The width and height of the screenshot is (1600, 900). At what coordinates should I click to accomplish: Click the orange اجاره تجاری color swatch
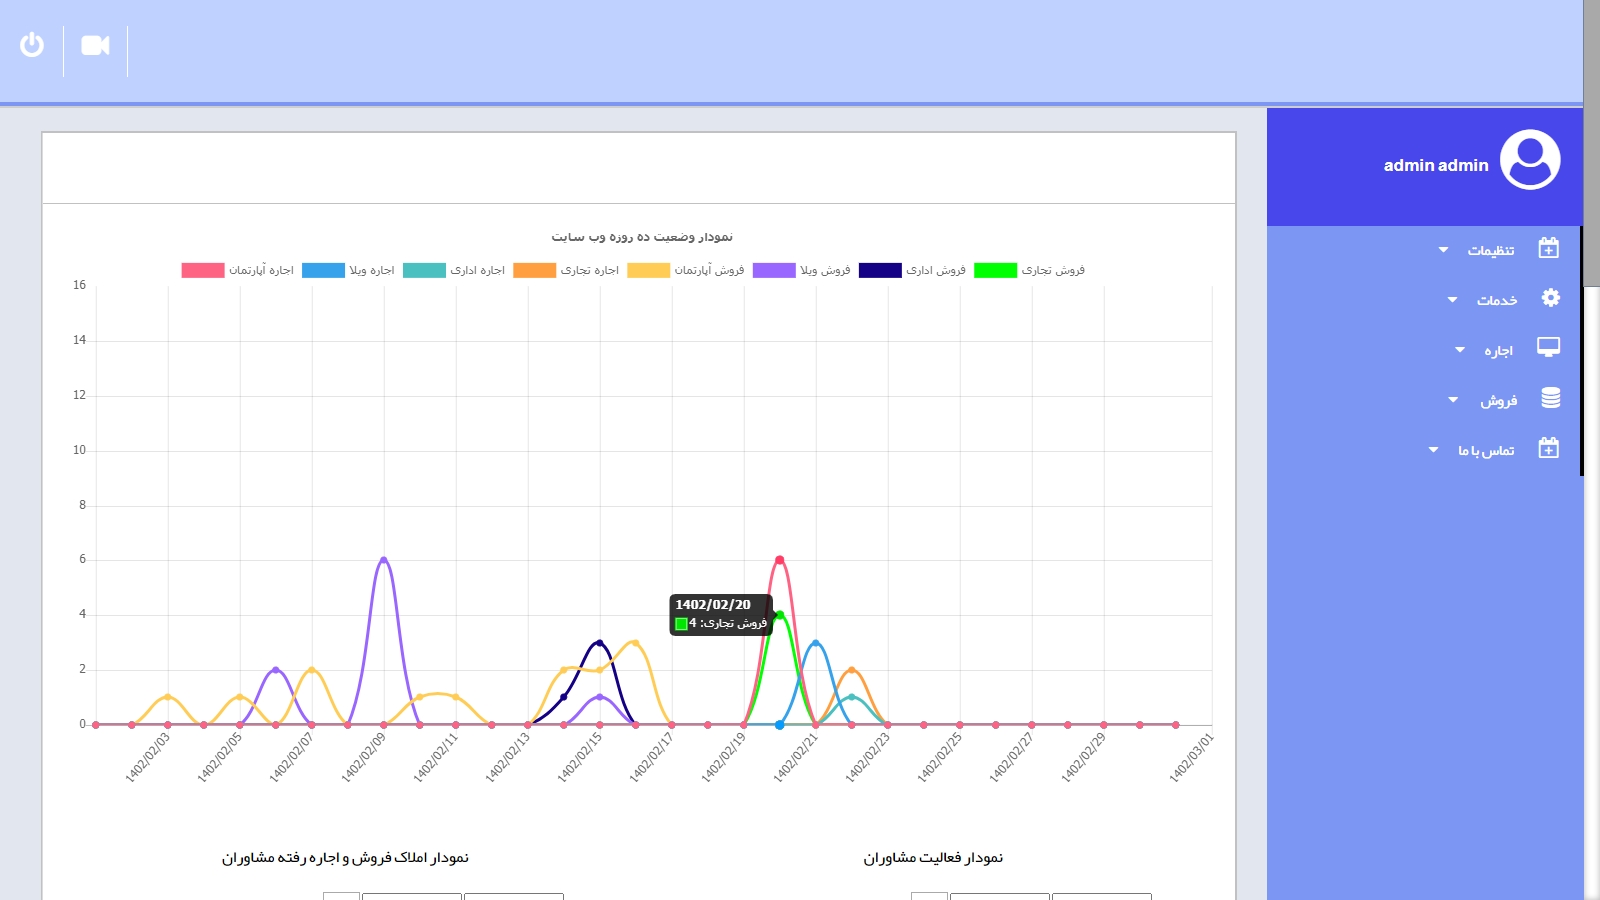tap(534, 270)
